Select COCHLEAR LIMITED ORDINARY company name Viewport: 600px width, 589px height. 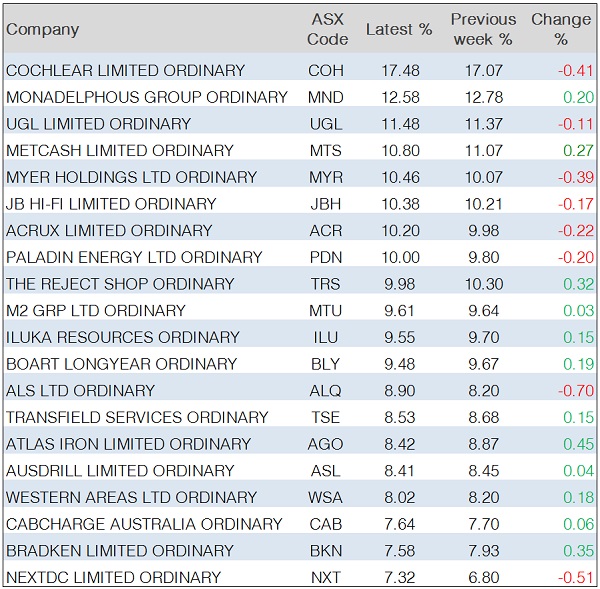click(x=125, y=71)
